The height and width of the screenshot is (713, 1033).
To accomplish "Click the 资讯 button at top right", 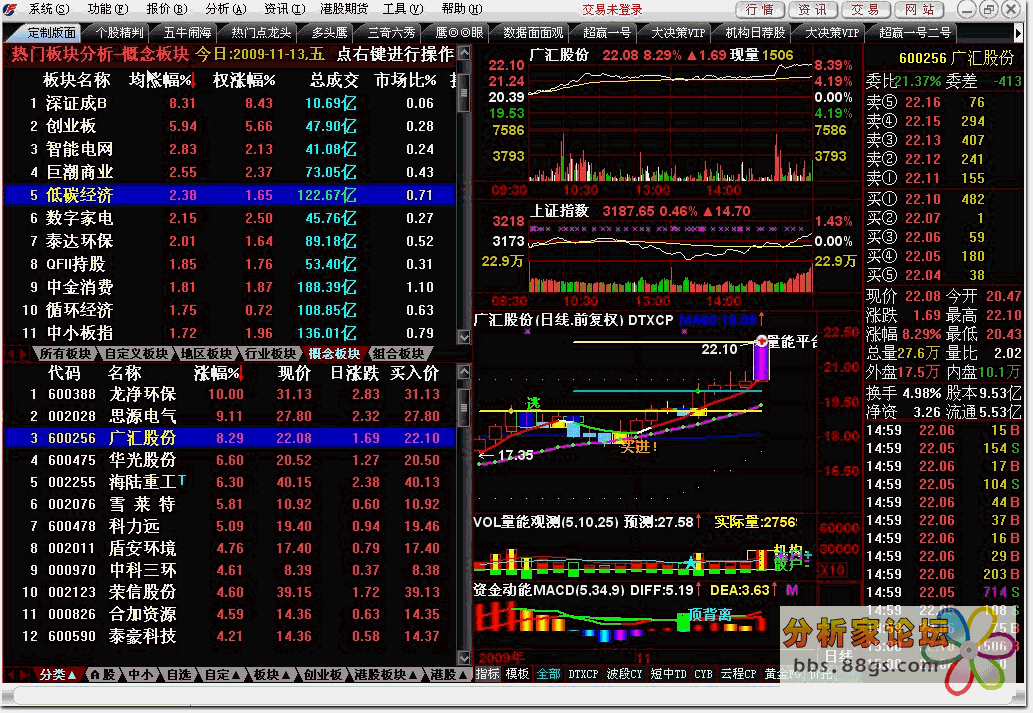I will pyautogui.click(x=812, y=10).
